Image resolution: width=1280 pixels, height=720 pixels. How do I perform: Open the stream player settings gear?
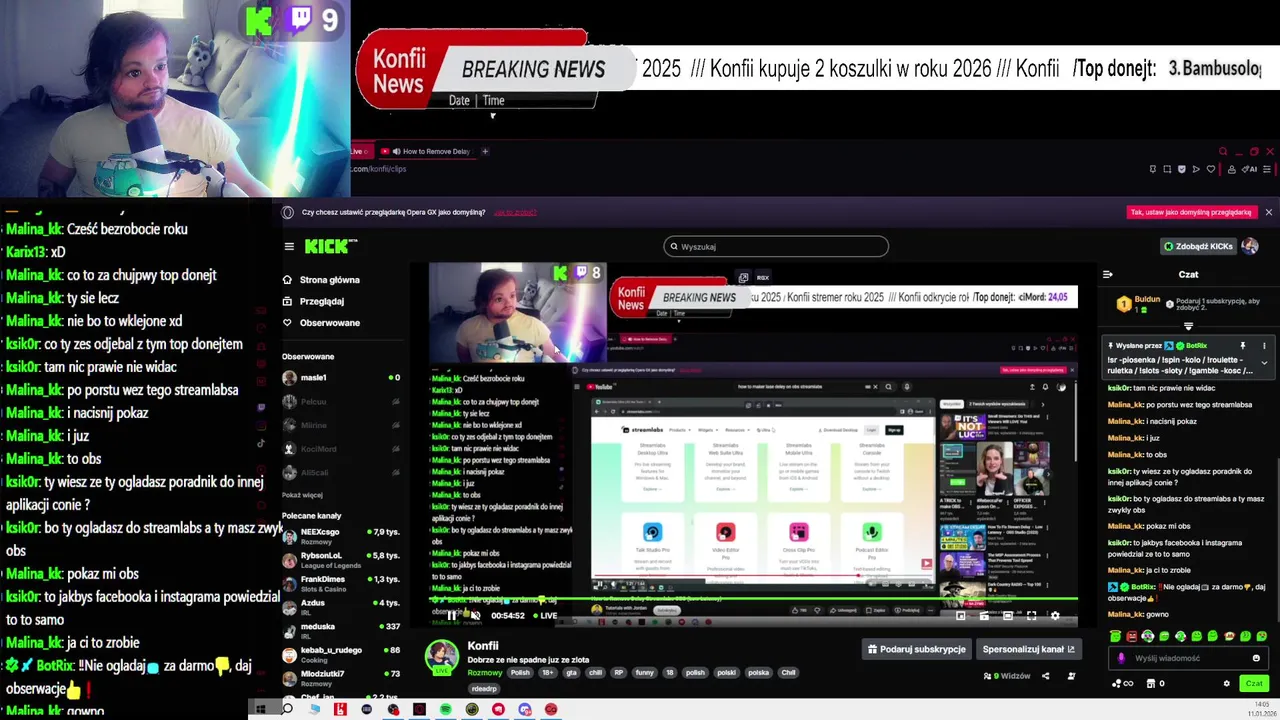coord(1054,616)
